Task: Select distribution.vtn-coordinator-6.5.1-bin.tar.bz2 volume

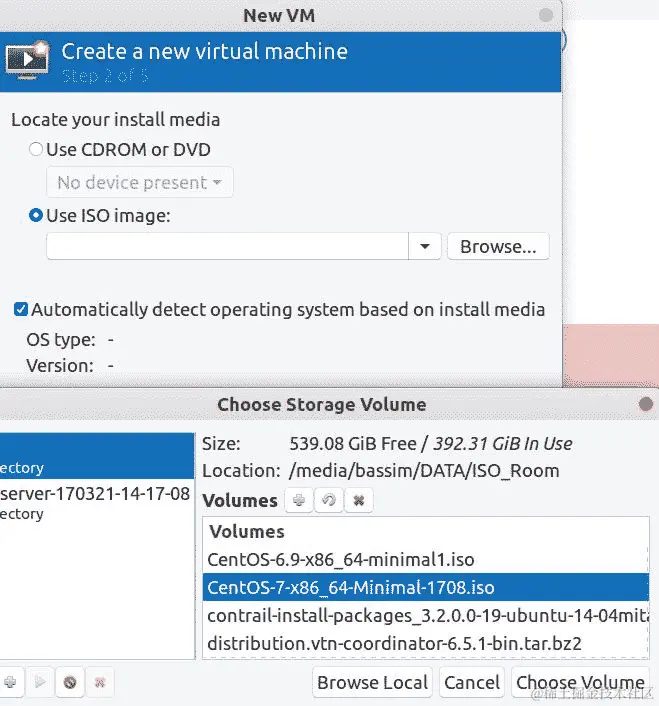Action: tap(426, 643)
